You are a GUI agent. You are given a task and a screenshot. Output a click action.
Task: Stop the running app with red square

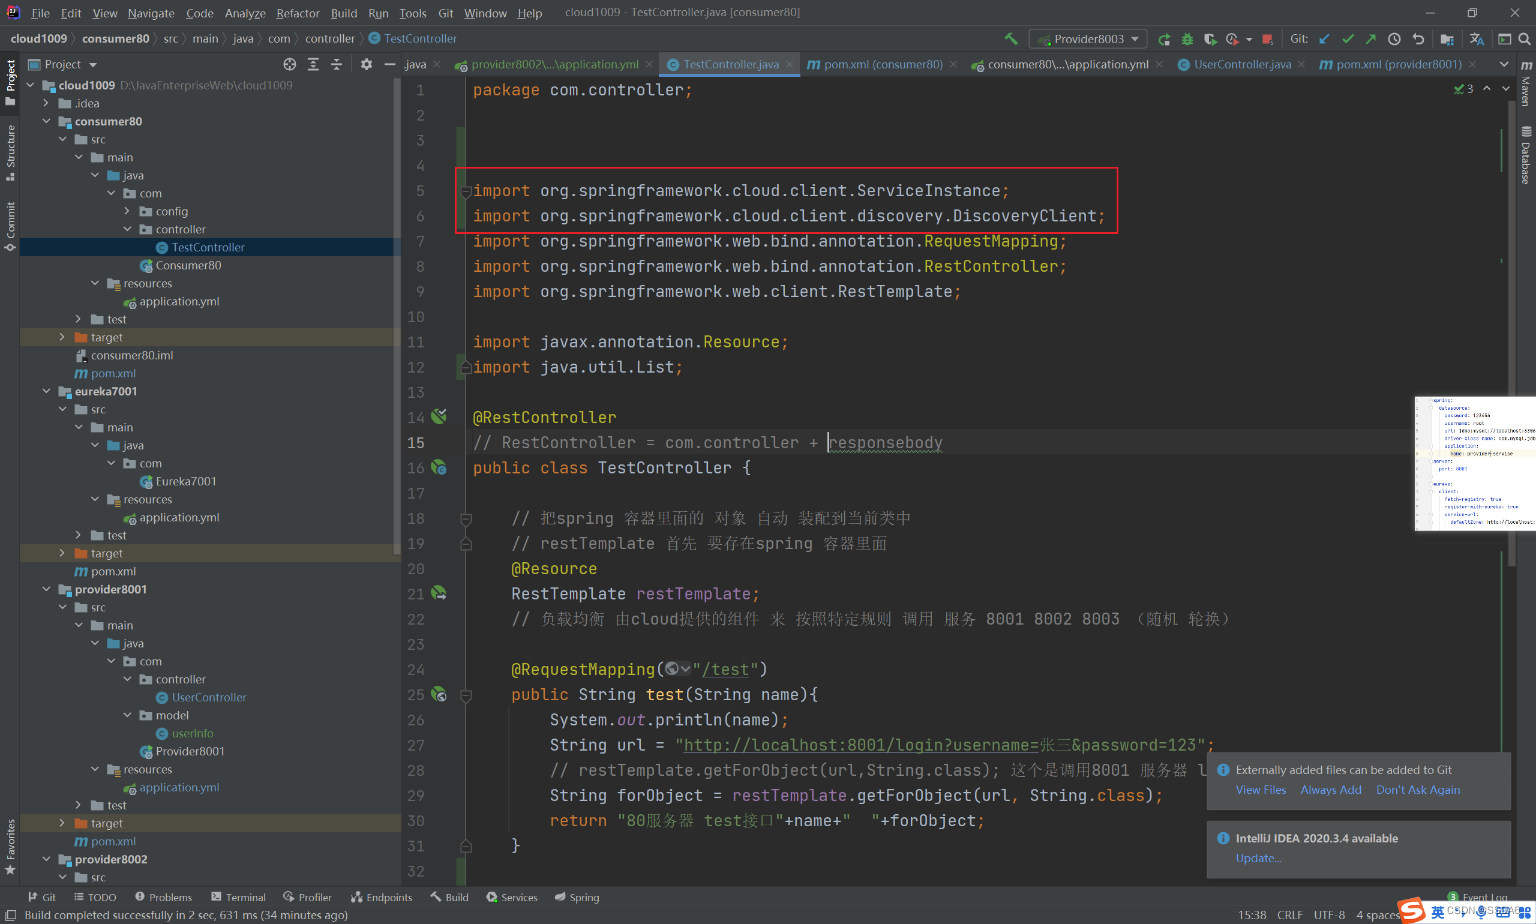click(x=1268, y=39)
